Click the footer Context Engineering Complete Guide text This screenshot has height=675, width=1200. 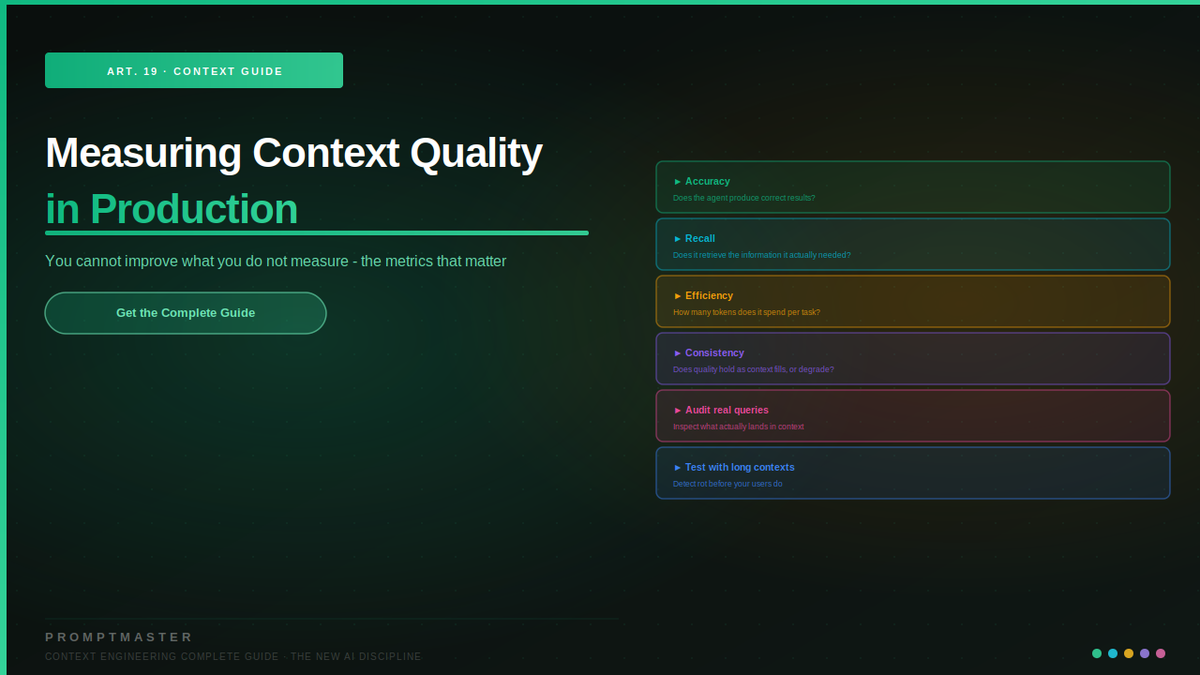(234, 657)
